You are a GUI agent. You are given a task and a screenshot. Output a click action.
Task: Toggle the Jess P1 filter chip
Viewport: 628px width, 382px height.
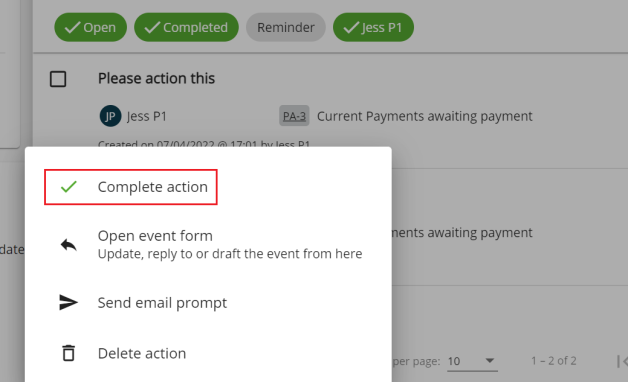click(373, 27)
